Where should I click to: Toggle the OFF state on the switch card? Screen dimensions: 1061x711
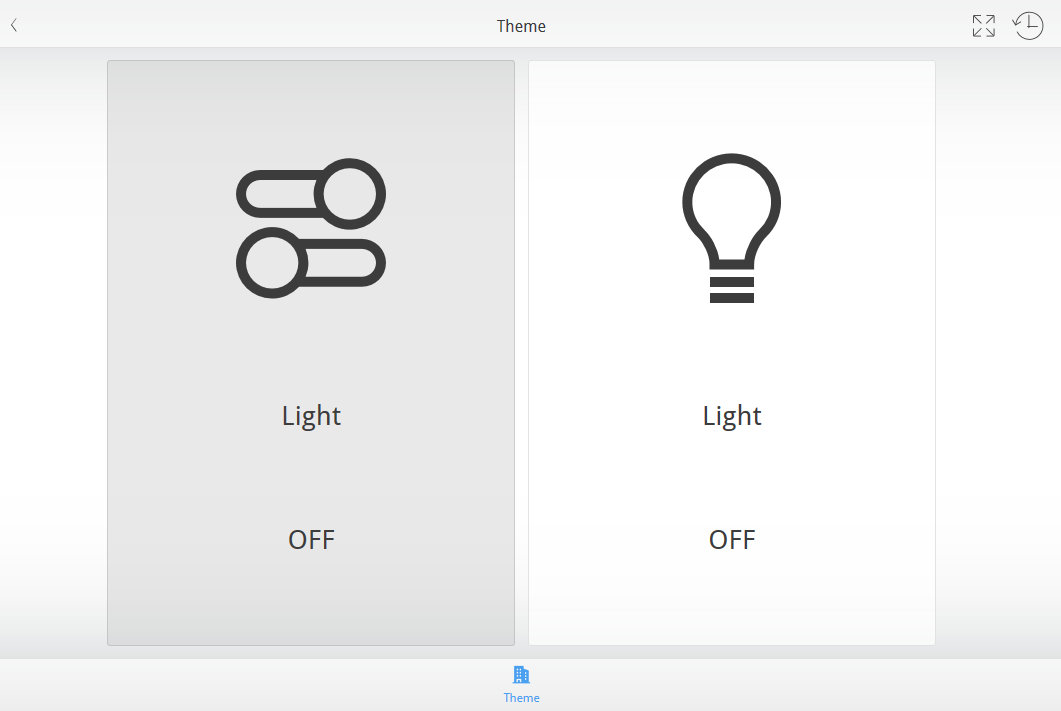311,540
